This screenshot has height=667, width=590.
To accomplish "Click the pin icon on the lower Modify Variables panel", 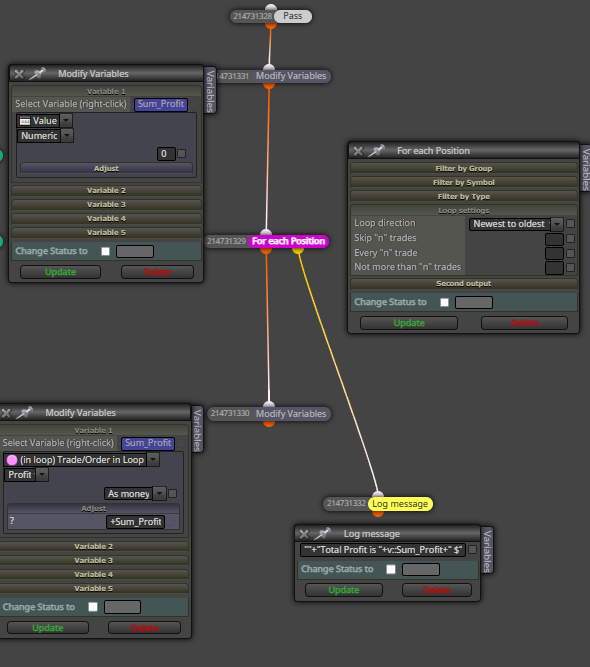I will tap(24, 413).
